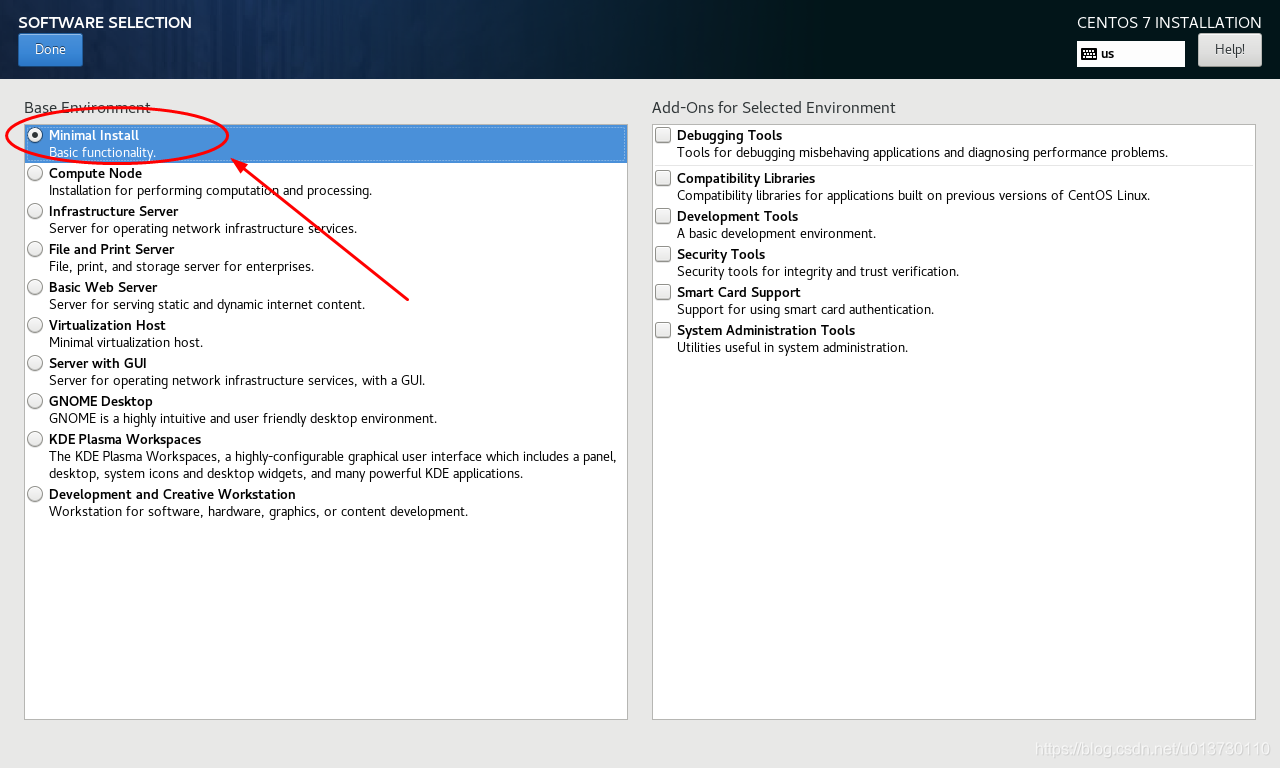Click 'Compatibility libraries for applications built' description

coord(913,195)
